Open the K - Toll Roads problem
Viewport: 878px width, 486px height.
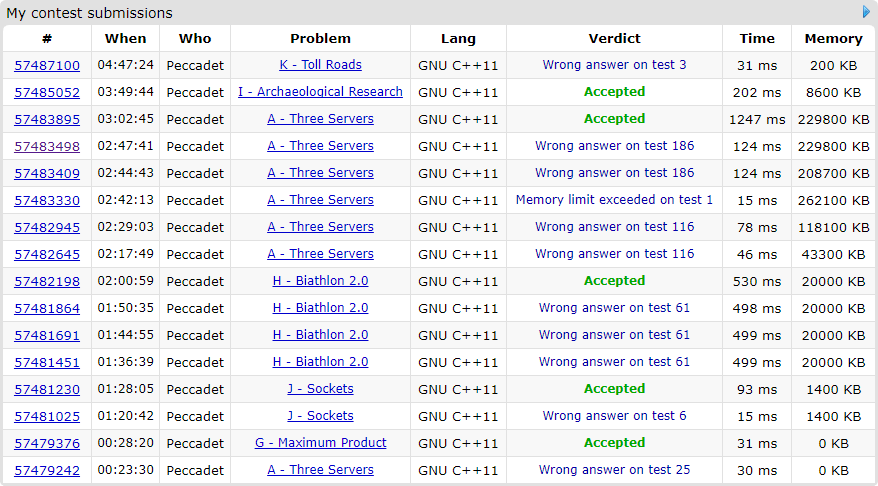pos(320,65)
